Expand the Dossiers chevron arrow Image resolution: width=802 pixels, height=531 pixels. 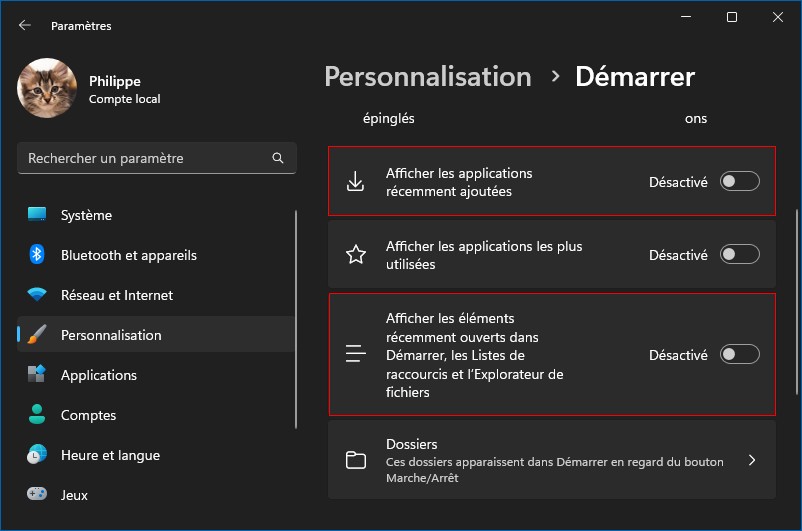coord(752,460)
